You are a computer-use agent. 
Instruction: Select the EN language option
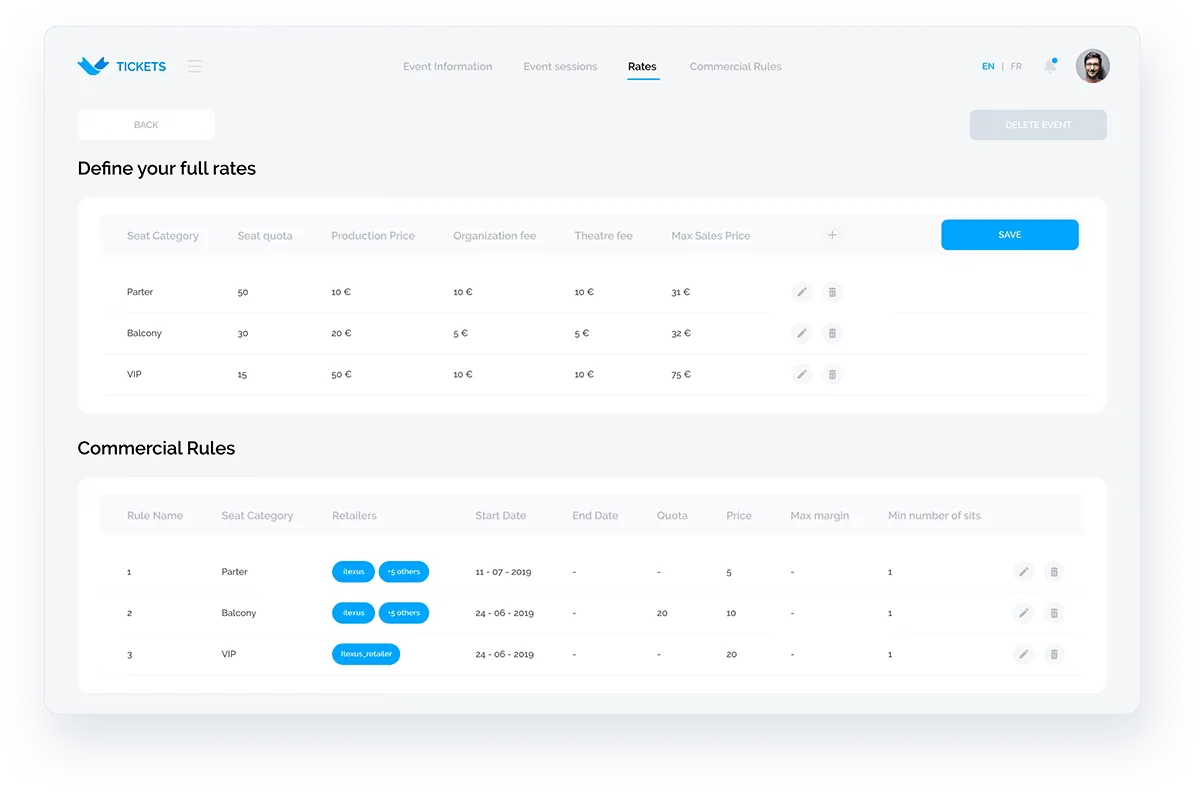[988, 67]
